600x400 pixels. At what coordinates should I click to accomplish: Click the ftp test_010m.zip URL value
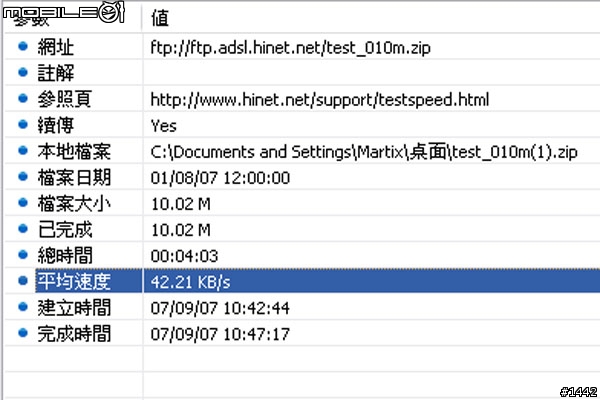click(x=290, y=48)
